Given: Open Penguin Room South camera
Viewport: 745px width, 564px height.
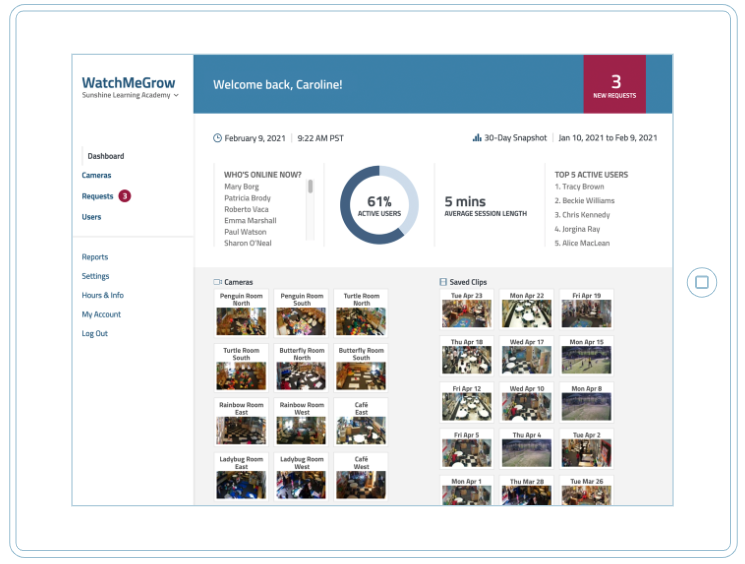Looking at the screenshot, I should point(301,314).
